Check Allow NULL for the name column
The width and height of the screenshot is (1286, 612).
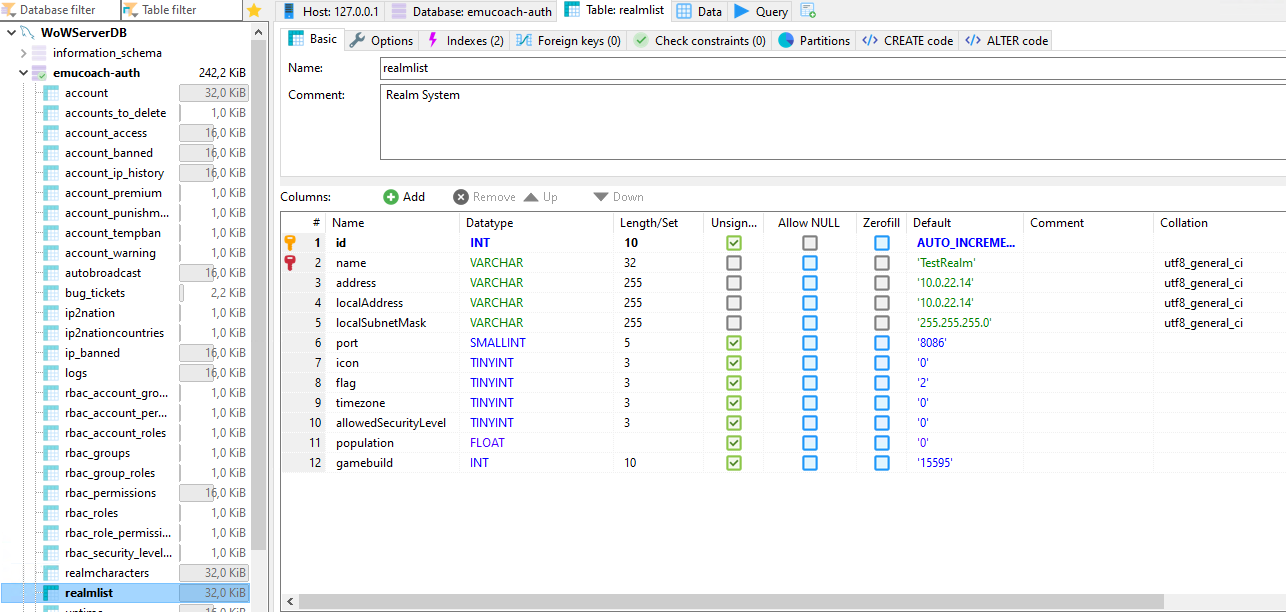(809, 262)
